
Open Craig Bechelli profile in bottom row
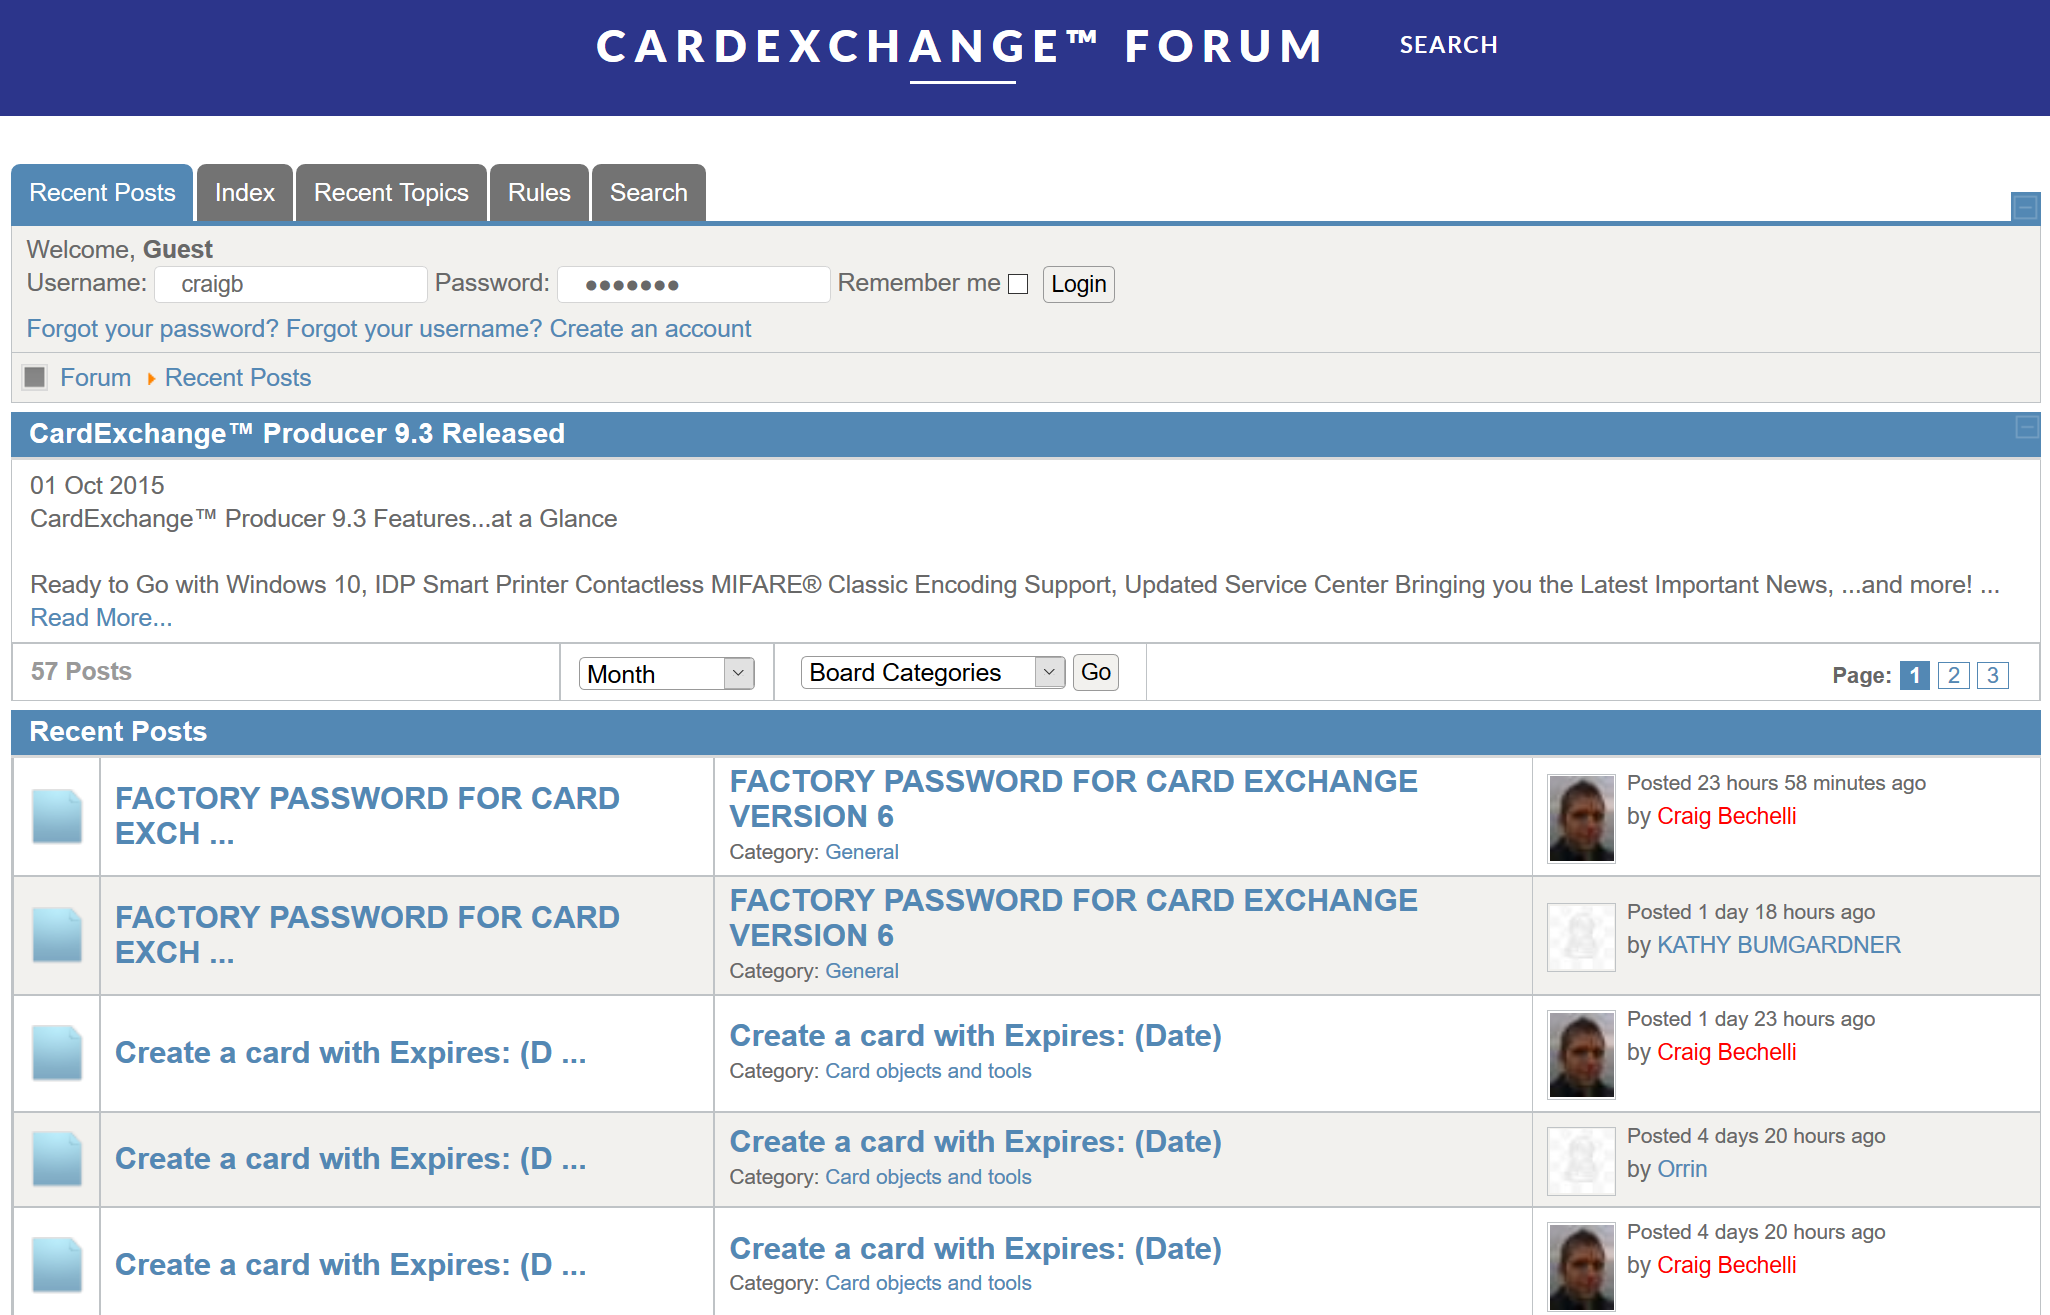tap(1726, 1265)
